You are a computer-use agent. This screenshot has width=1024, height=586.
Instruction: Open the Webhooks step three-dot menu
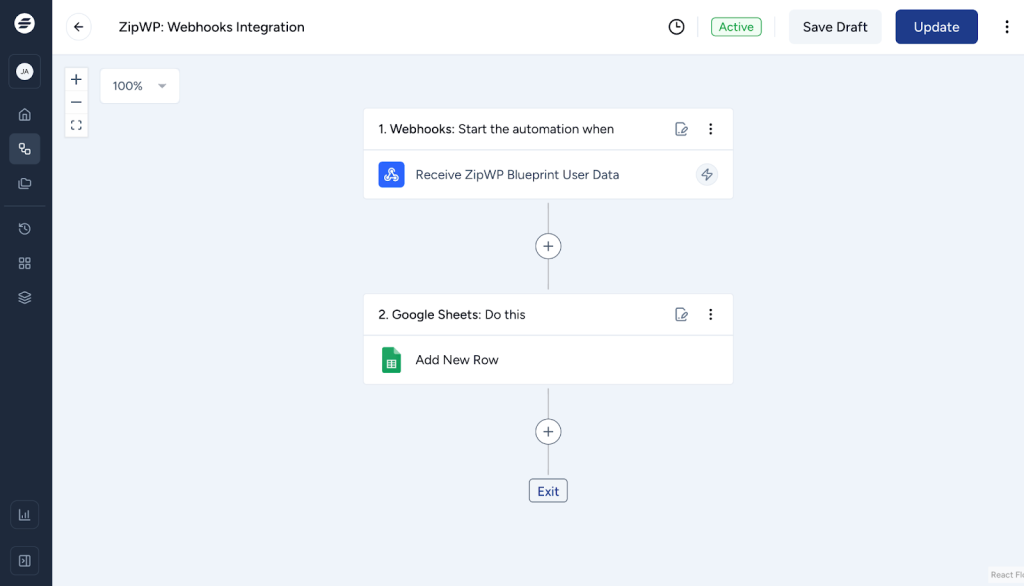711,129
